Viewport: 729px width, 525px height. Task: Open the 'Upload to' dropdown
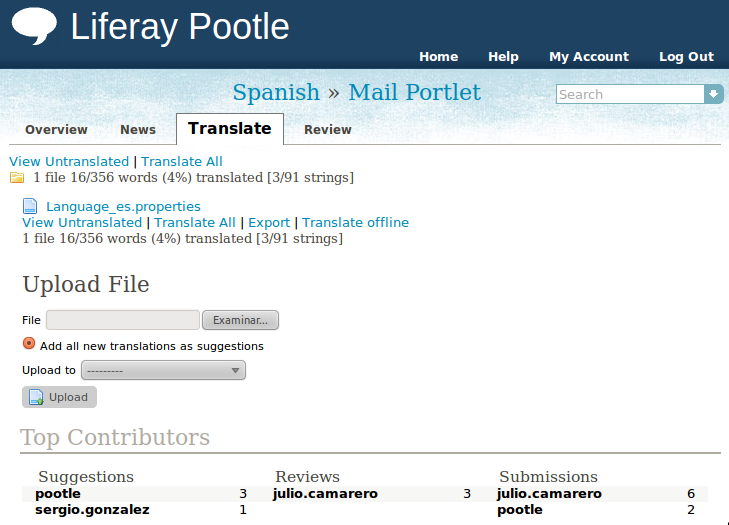point(163,370)
